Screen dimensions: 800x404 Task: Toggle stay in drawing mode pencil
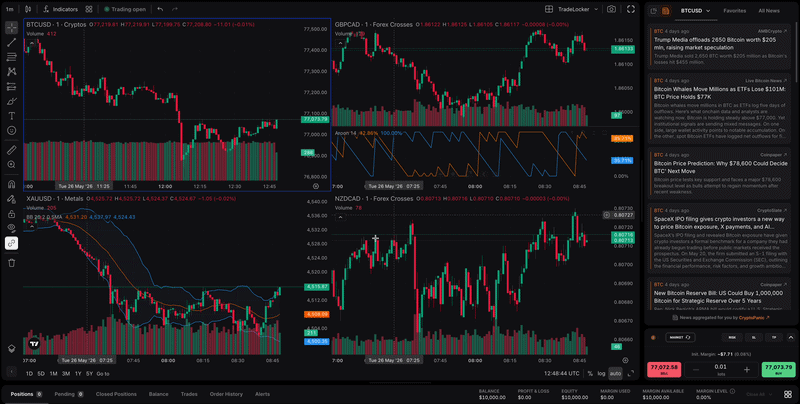tap(11, 199)
